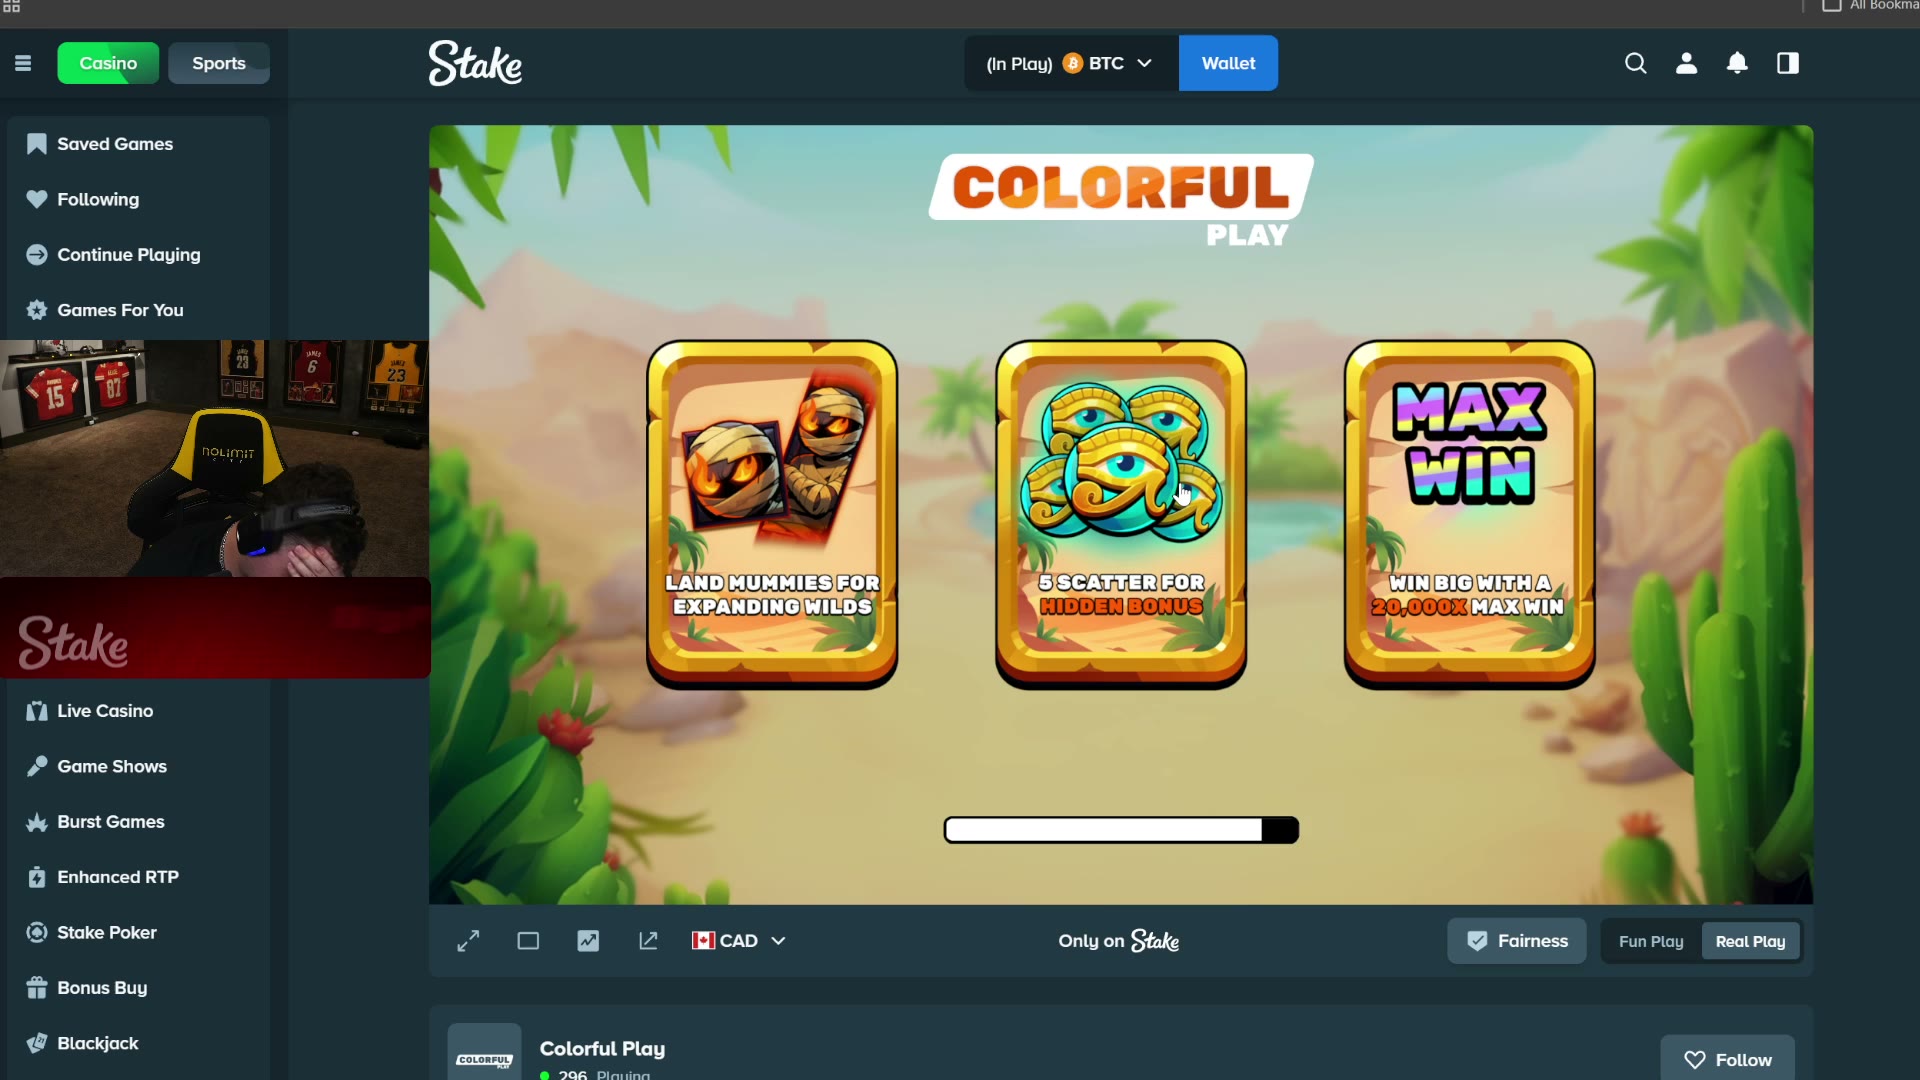The image size is (1920, 1080).
Task: Open the Stake Poker link
Action: pos(138,932)
